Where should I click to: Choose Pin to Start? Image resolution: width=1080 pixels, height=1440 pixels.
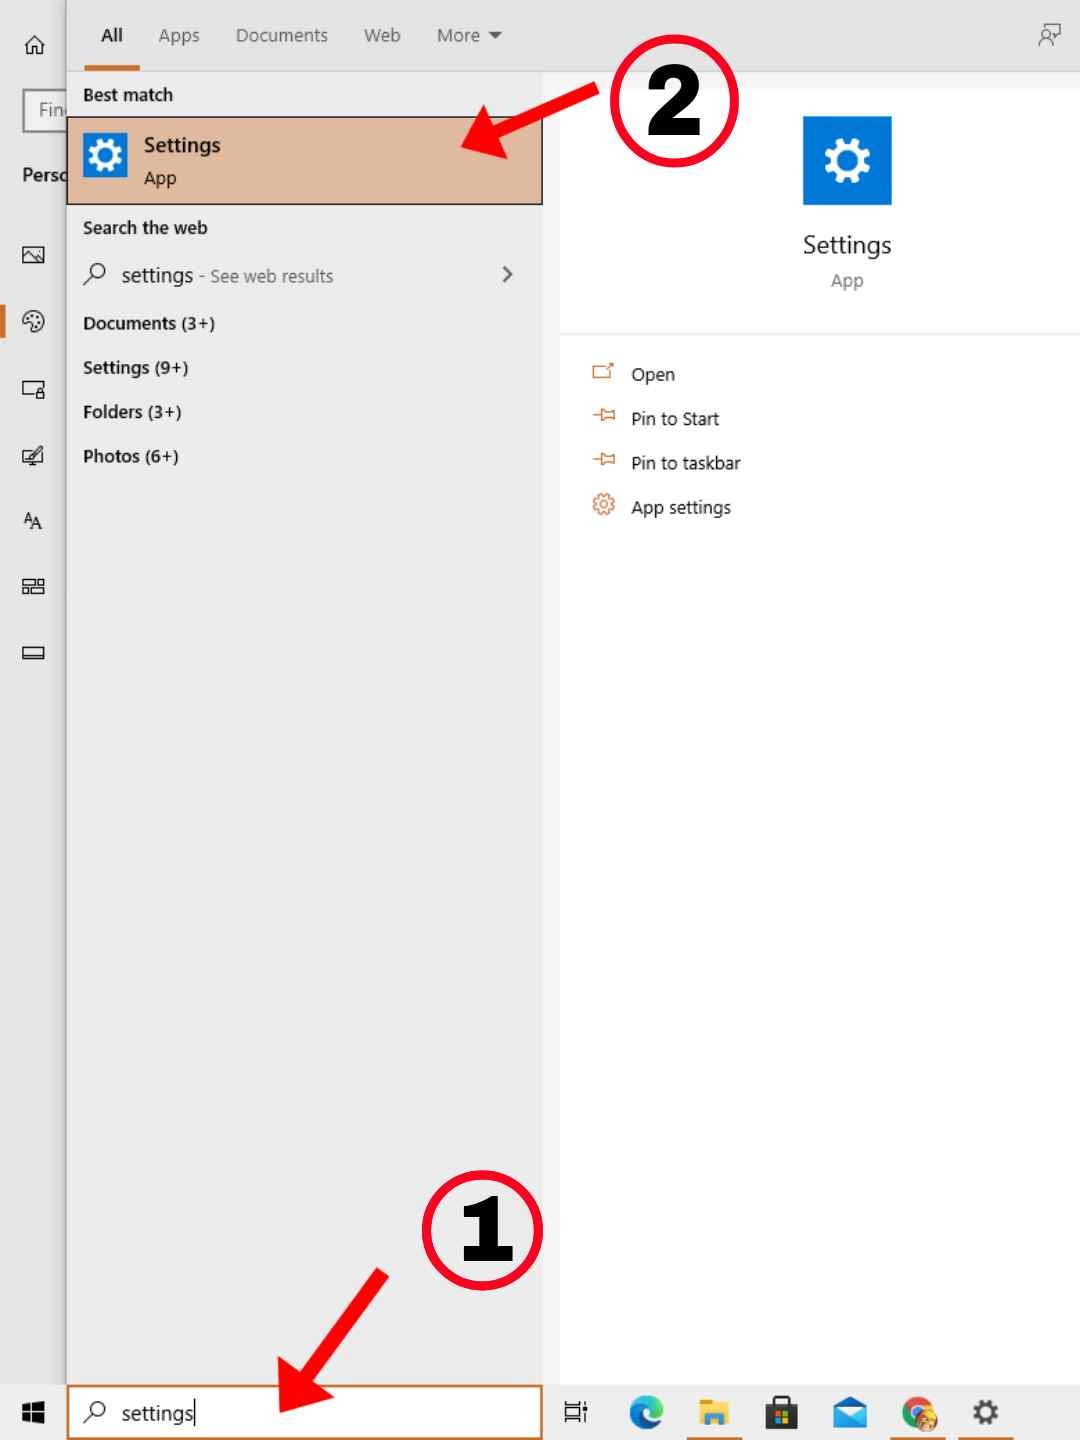tap(675, 419)
